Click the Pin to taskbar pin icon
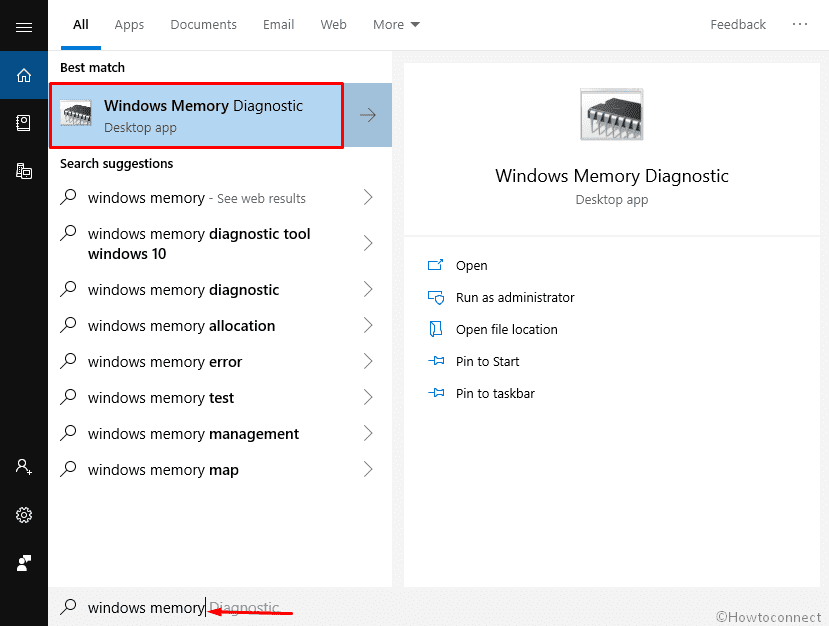Viewport: 829px width, 626px height. (436, 393)
